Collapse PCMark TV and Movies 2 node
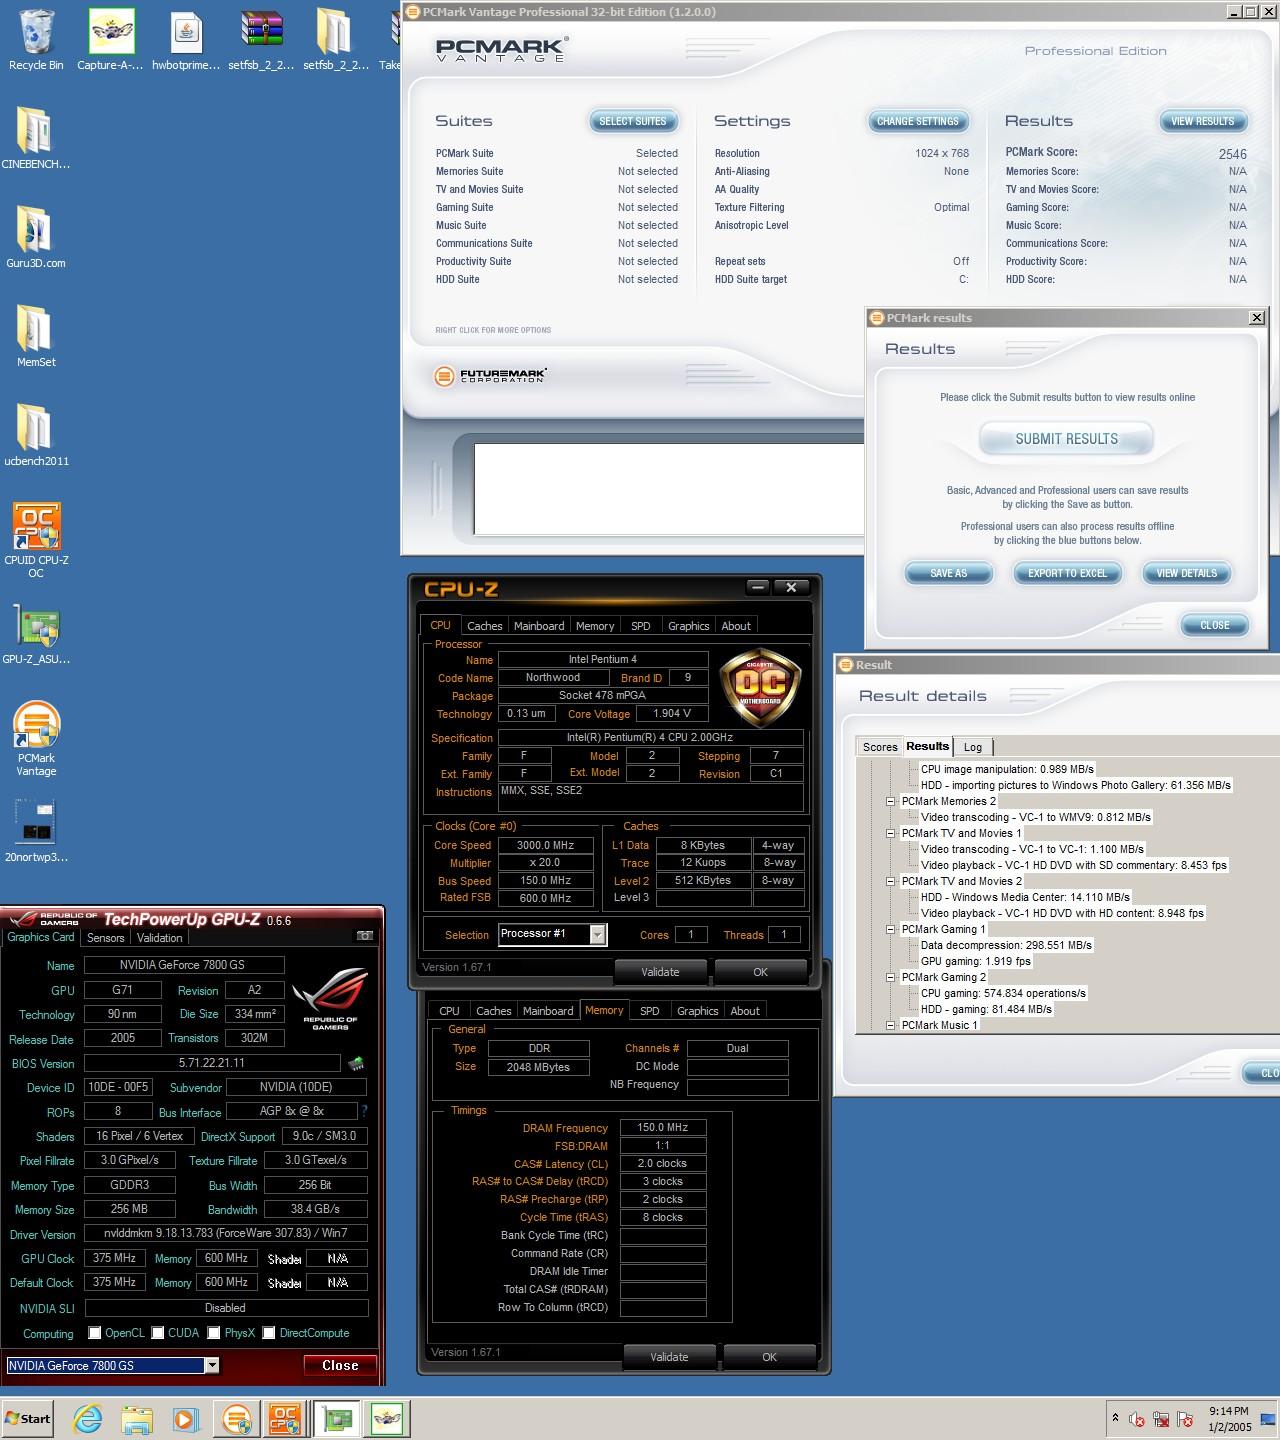Screen dimensions: 1280x1440 click(890, 881)
